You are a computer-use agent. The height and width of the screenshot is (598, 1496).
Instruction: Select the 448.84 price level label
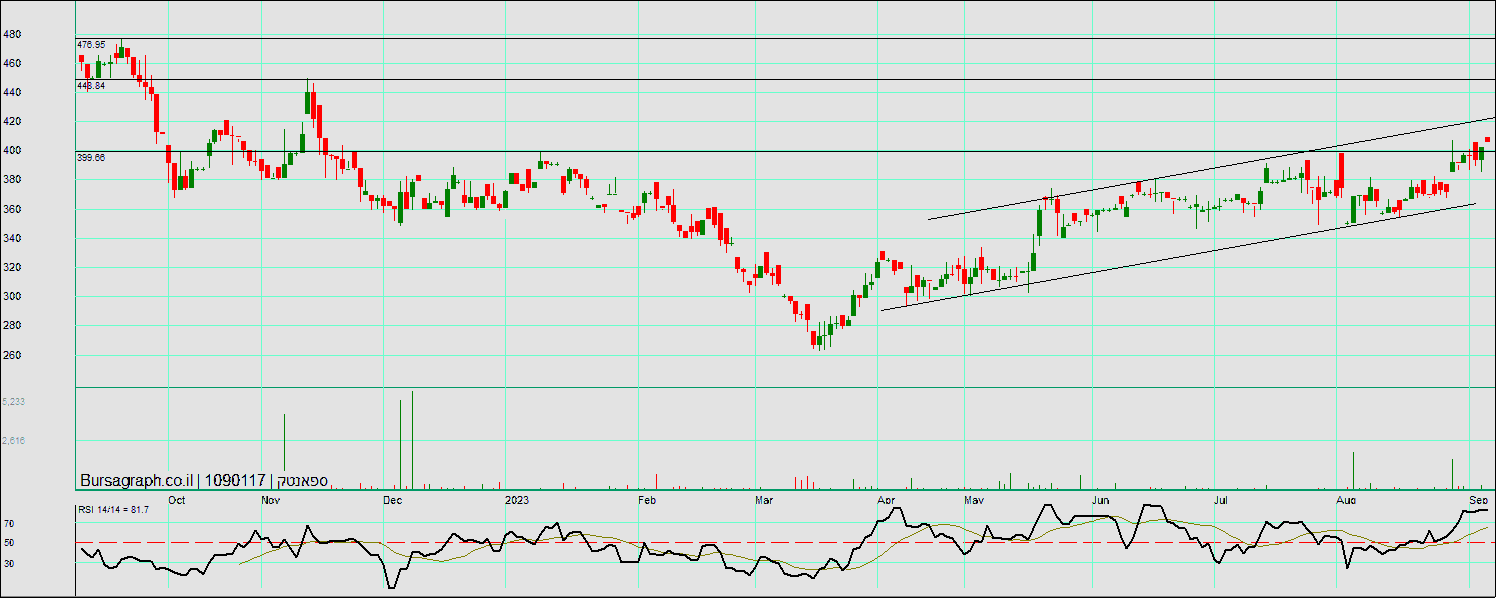pos(91,86)
